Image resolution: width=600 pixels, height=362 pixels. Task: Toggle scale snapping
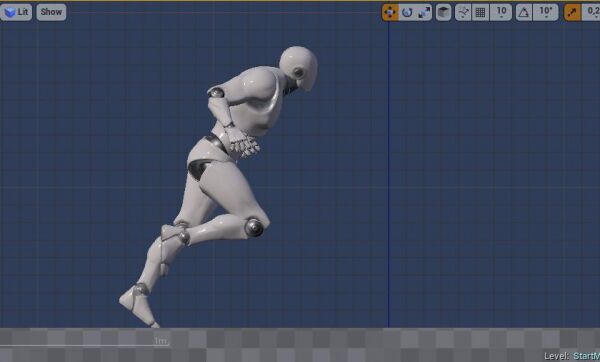click(x=572, y=13)
